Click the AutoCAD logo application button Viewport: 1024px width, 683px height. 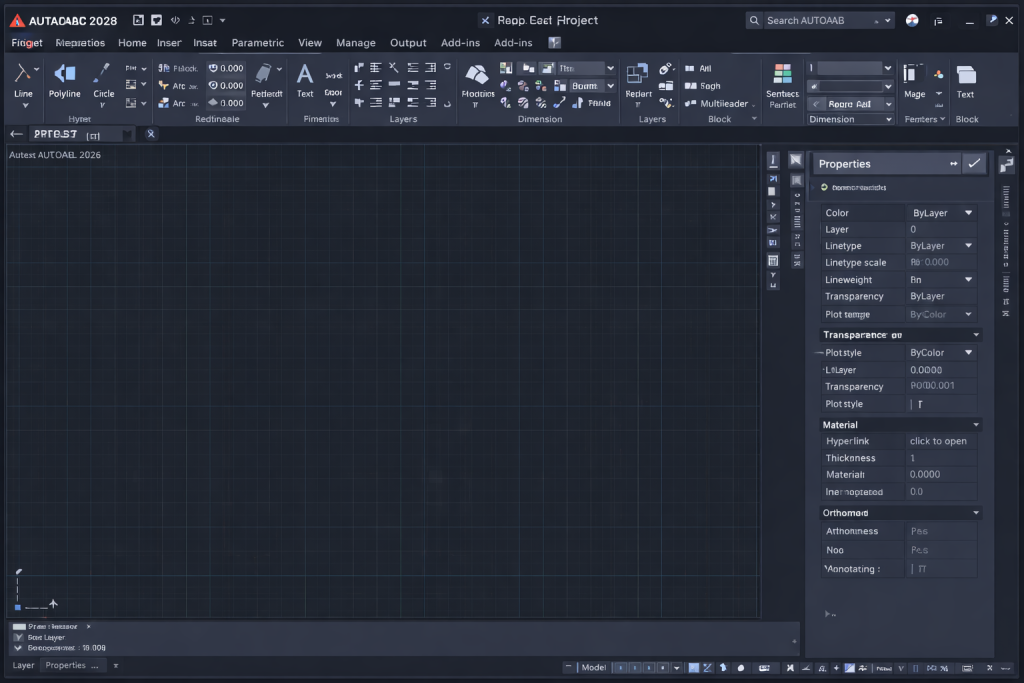tap(17, 20)
